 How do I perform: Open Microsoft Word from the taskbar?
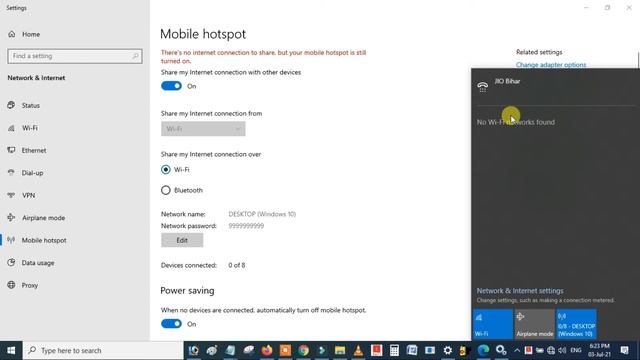(x=412, y=350)
